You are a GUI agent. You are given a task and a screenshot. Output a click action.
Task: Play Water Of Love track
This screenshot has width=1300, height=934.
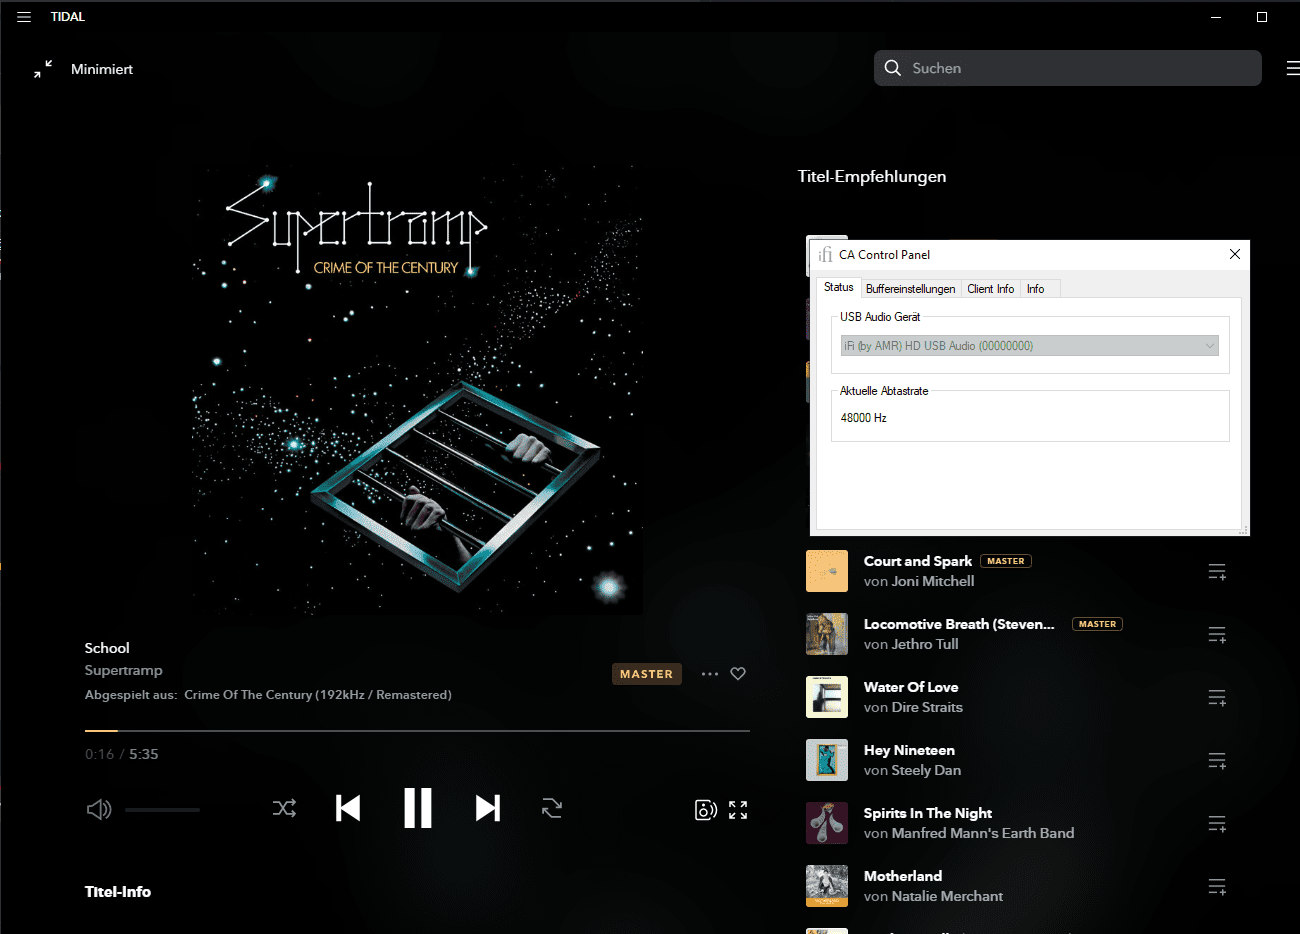[x=911, y=687]
